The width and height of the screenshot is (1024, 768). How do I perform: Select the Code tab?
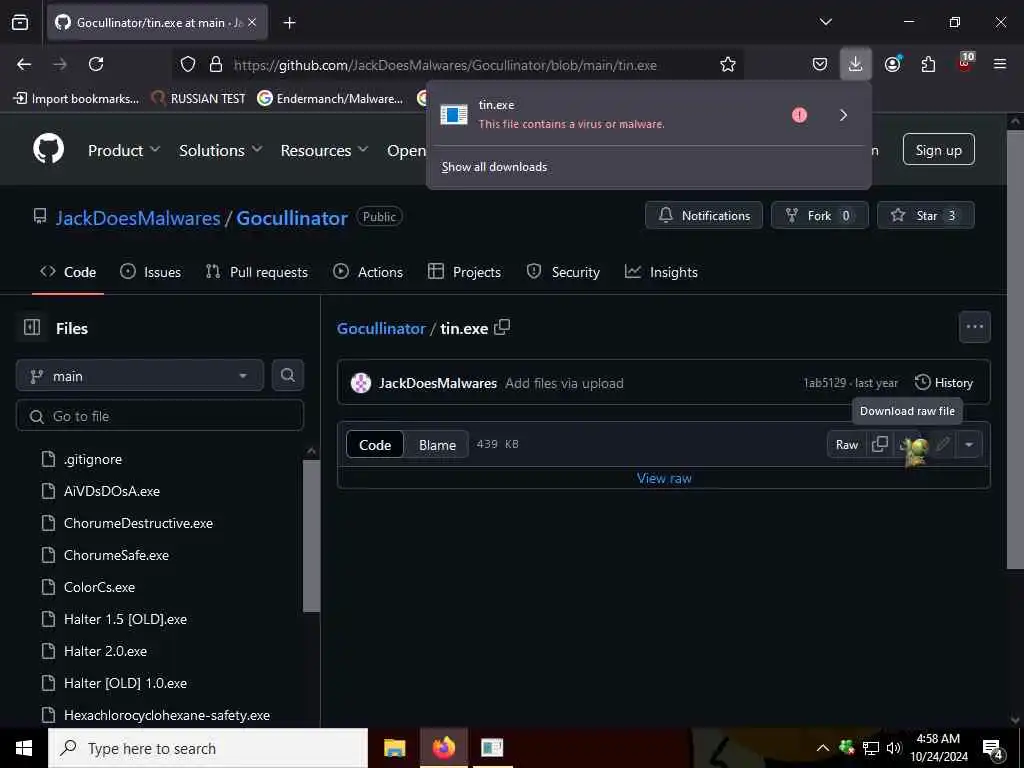(x=68, y=272)
